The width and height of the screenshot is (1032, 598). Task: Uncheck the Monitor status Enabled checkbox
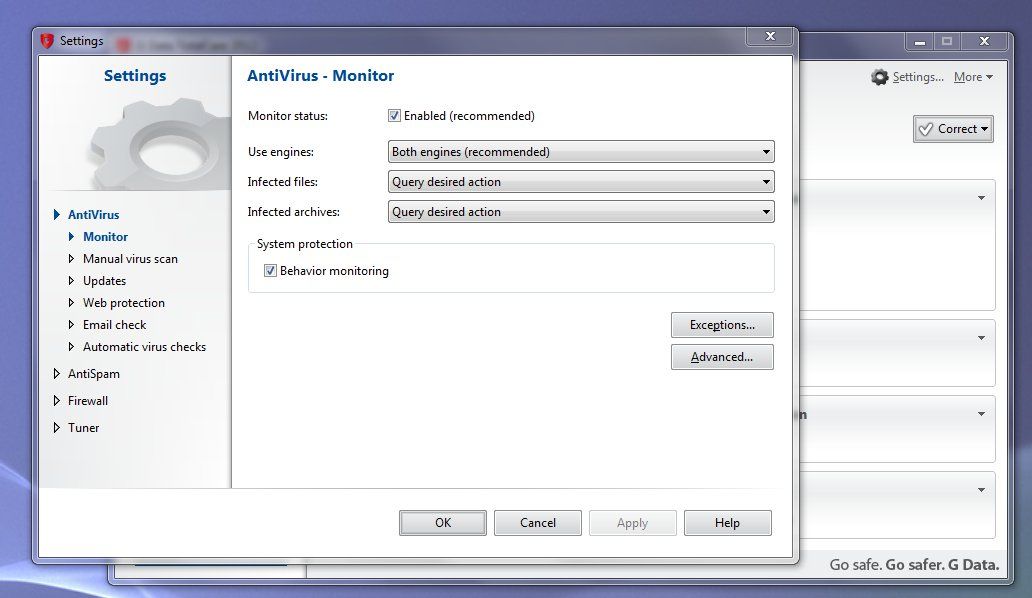[x=395, y=116]
